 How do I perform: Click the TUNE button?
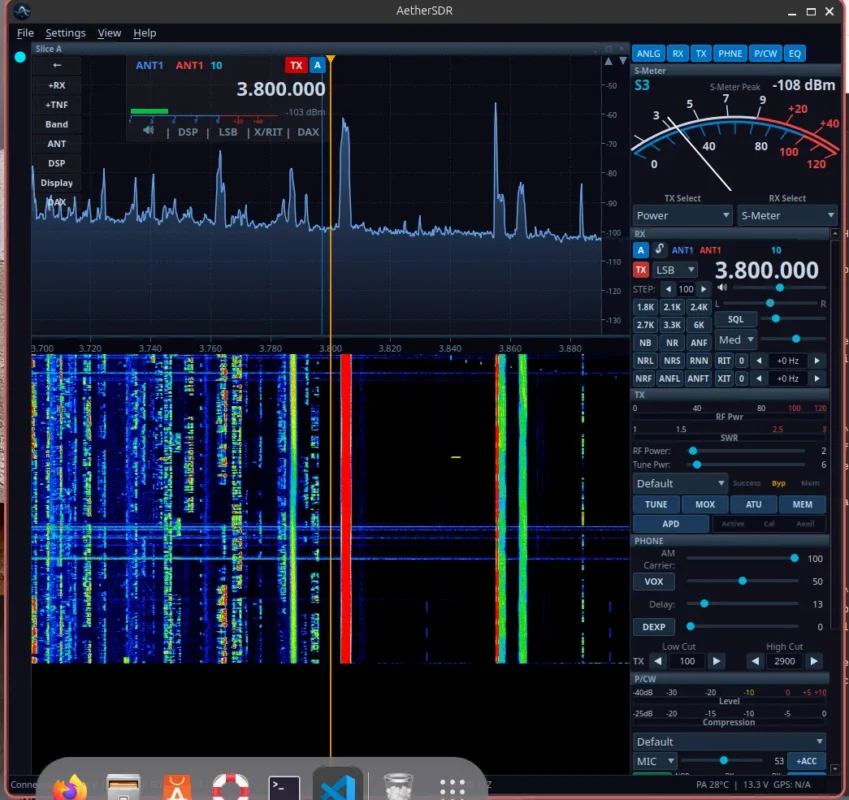click(656, 504)
